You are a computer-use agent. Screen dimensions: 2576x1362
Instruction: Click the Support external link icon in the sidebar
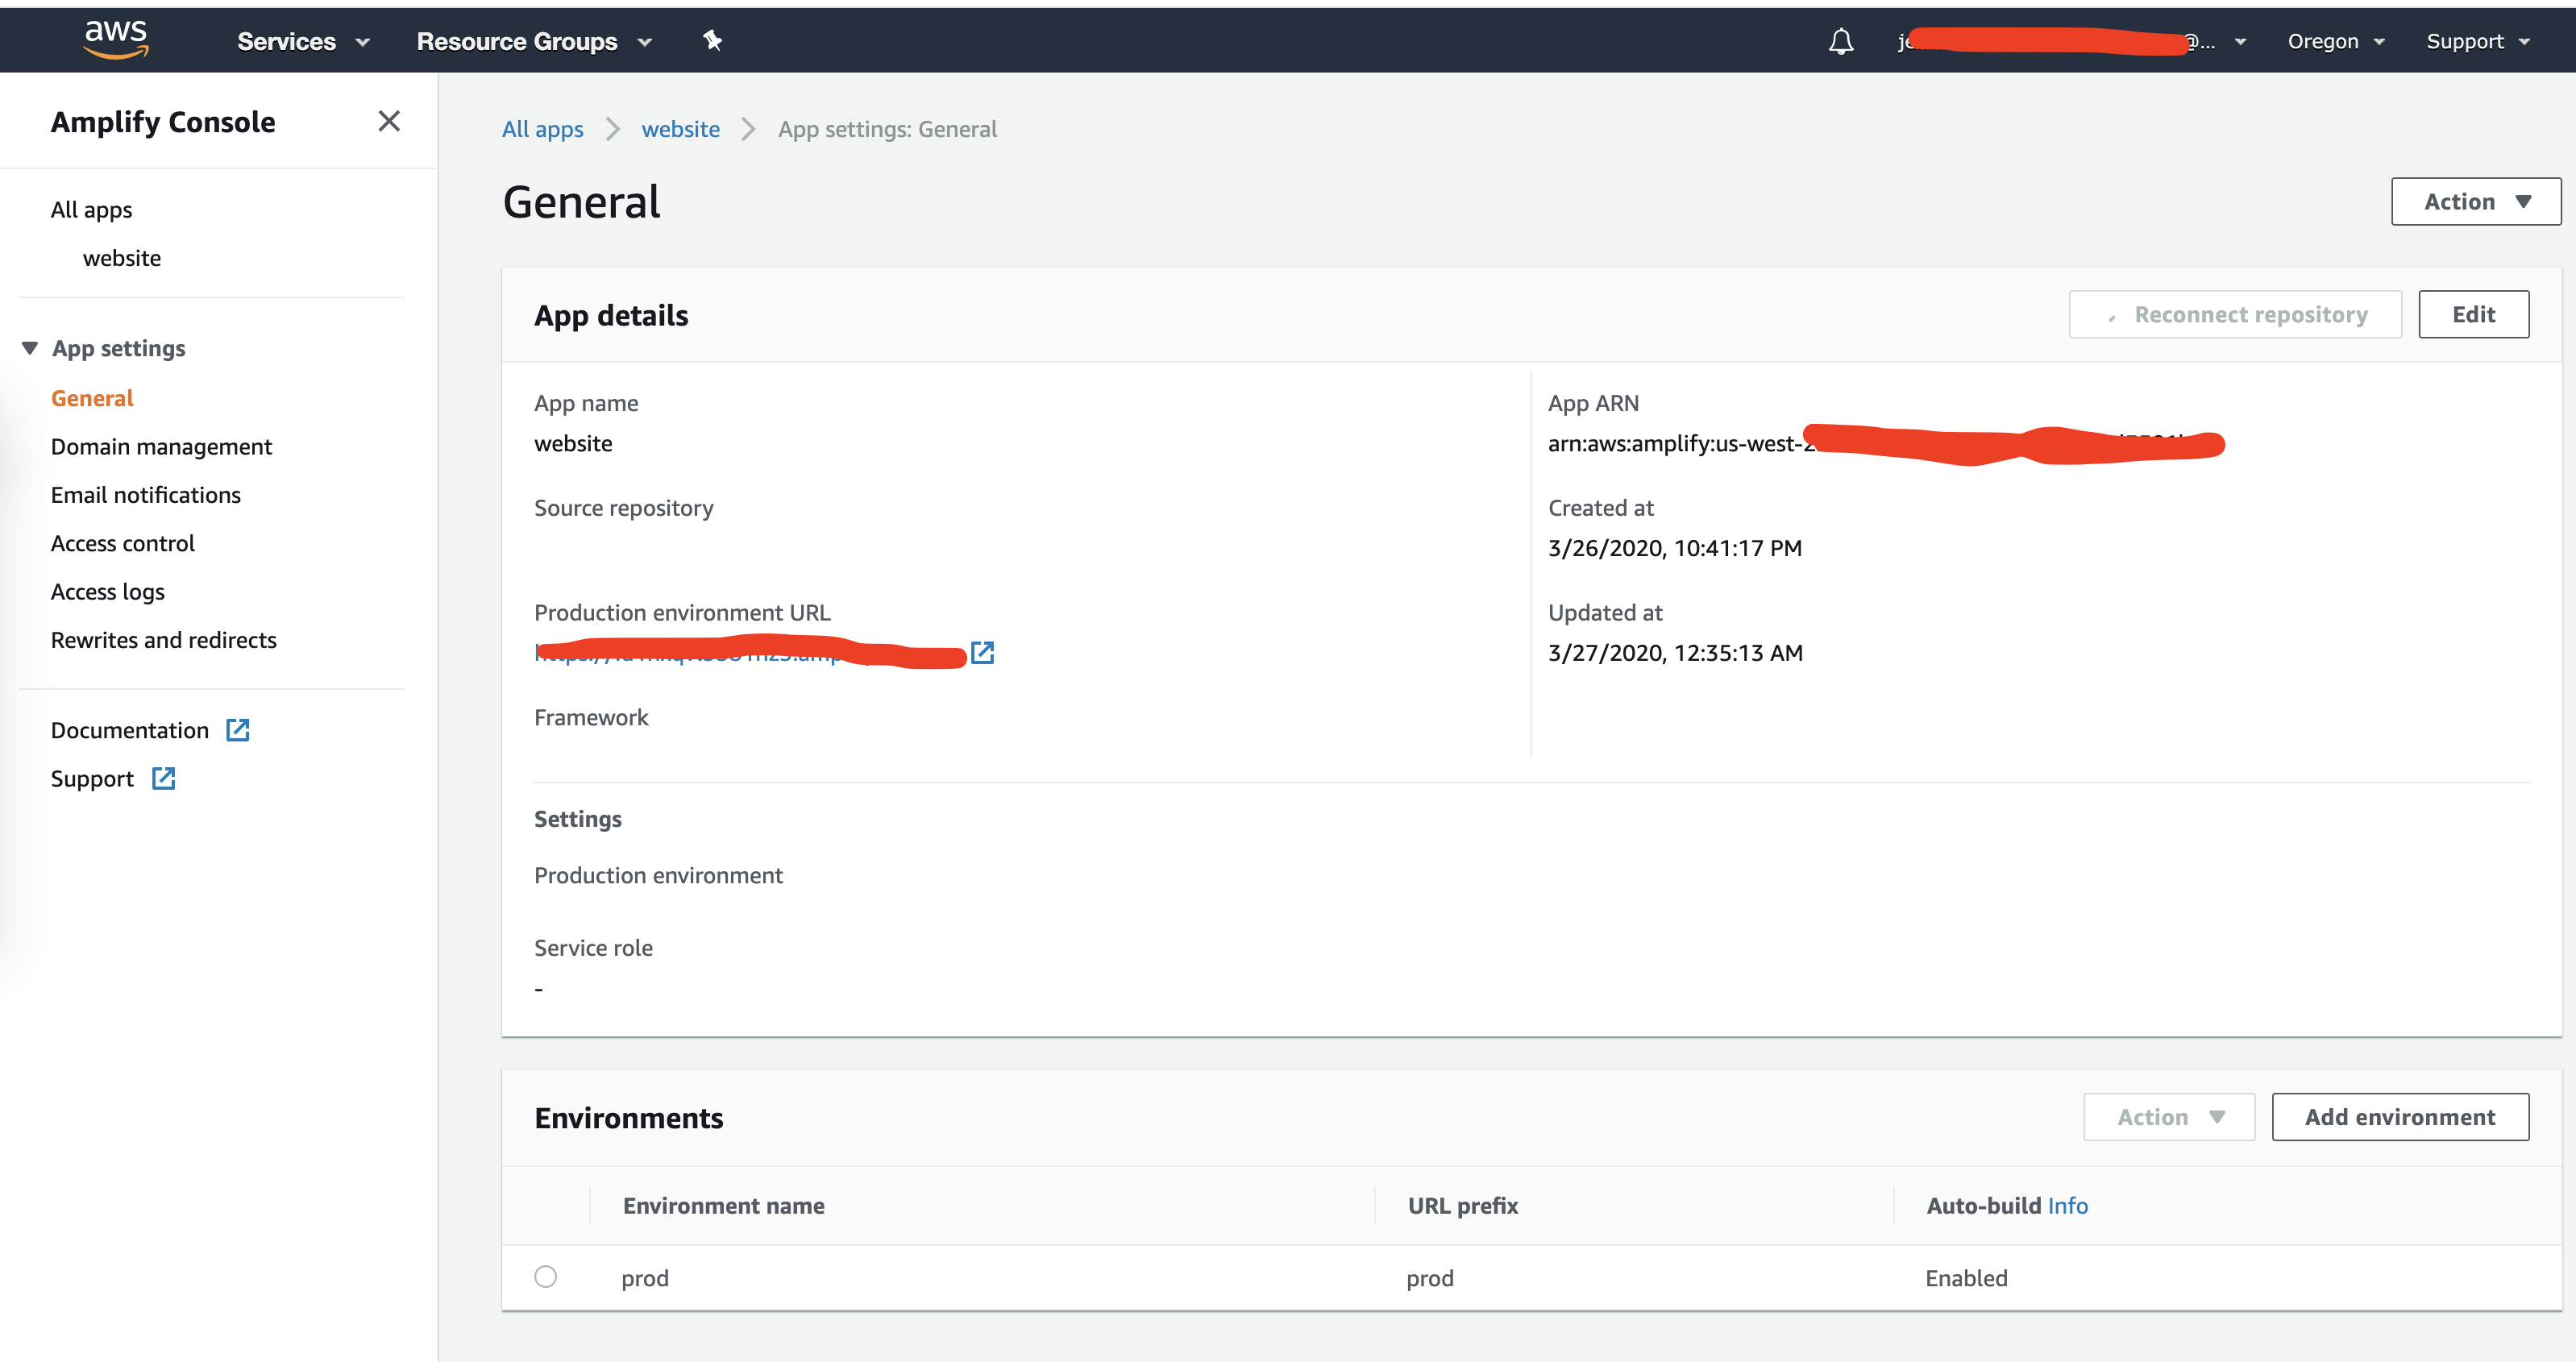163,778
